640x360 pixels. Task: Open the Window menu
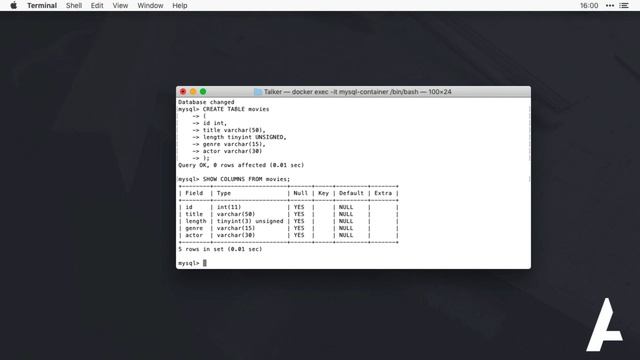150,6
